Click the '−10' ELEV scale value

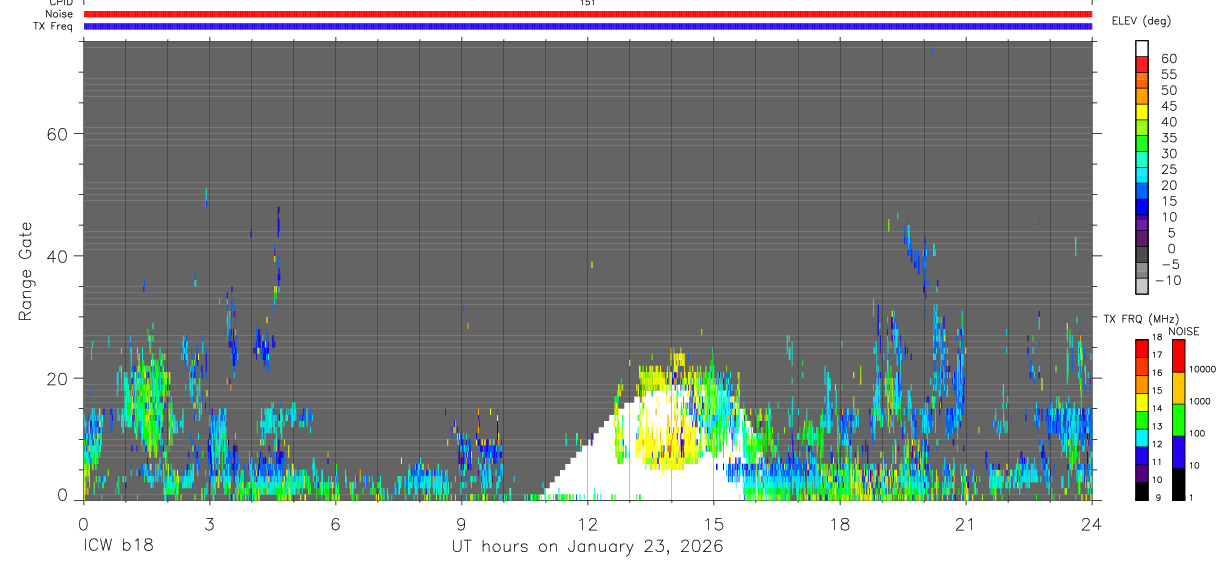1168,281
